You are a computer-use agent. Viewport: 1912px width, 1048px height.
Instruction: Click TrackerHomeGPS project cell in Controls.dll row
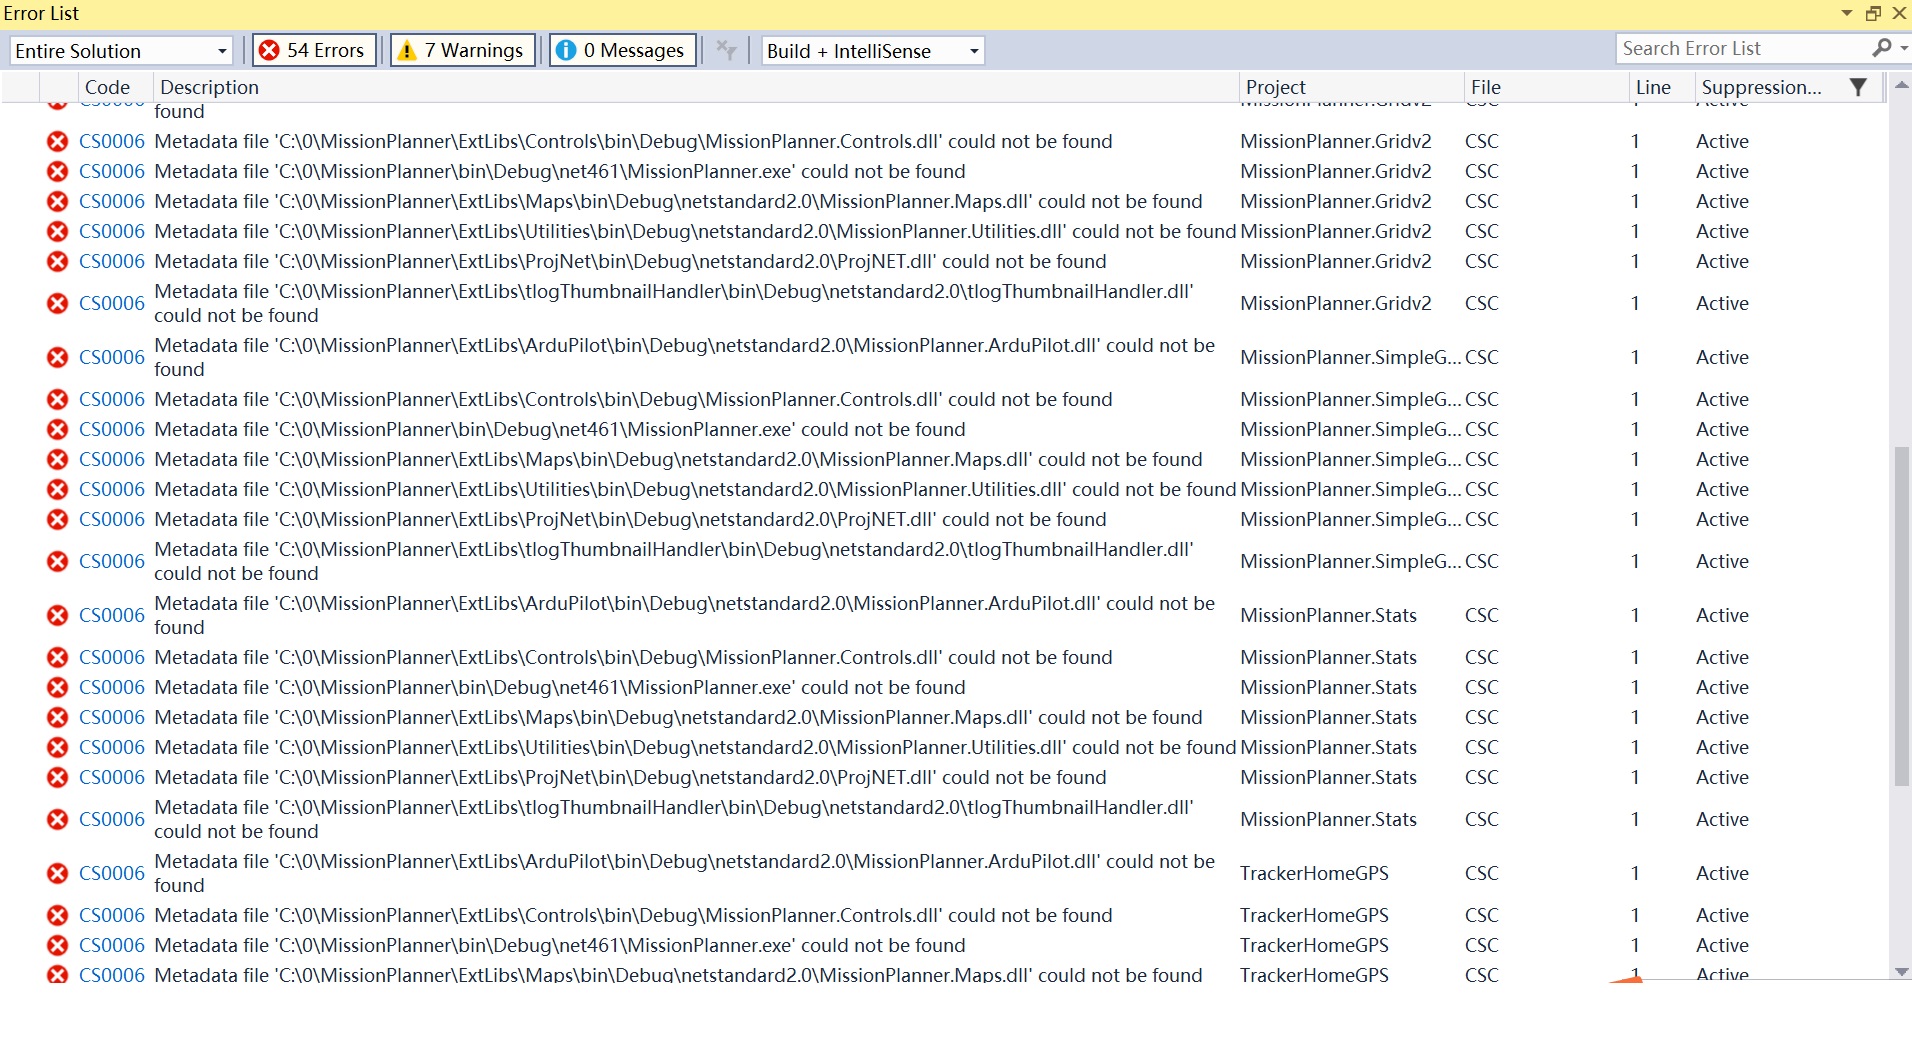(1314, 915)
